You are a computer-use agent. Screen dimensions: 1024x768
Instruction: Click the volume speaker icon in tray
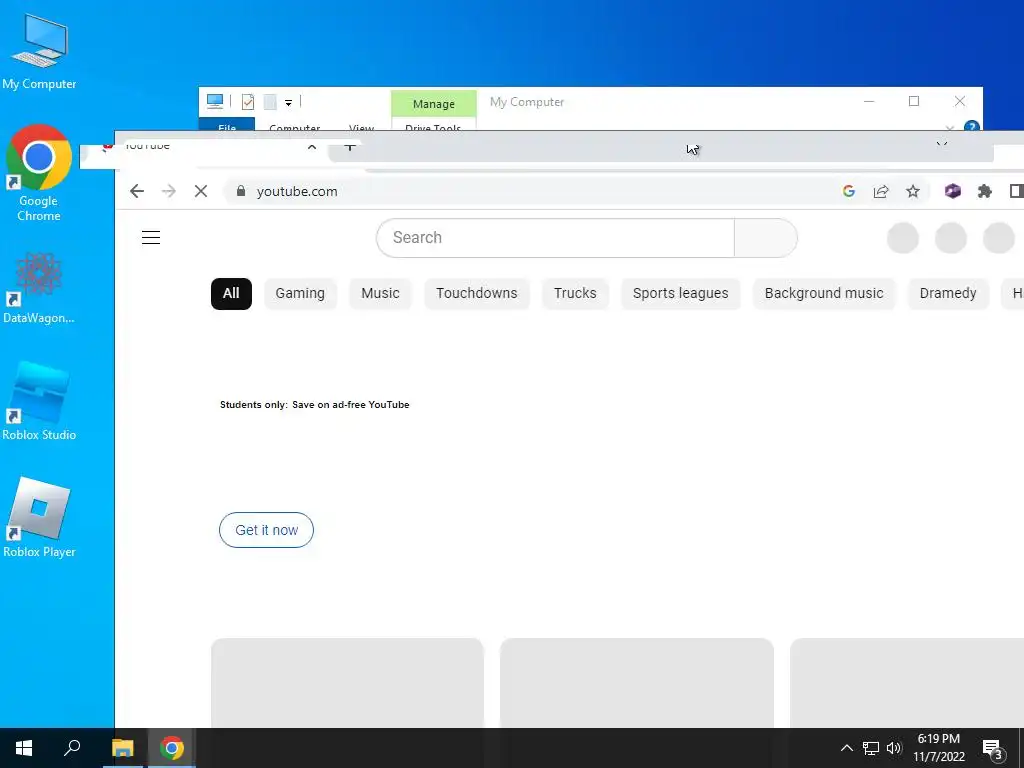click(894, 748)
